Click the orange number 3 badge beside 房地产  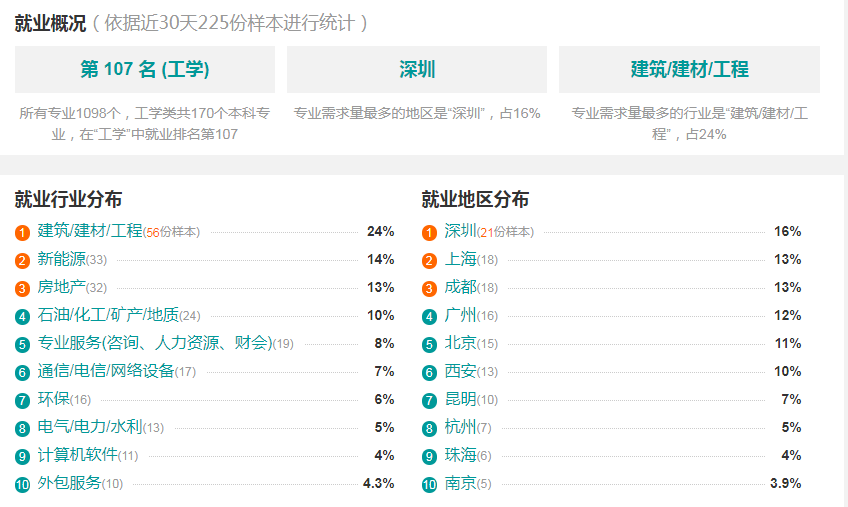(x=22, y=288)
